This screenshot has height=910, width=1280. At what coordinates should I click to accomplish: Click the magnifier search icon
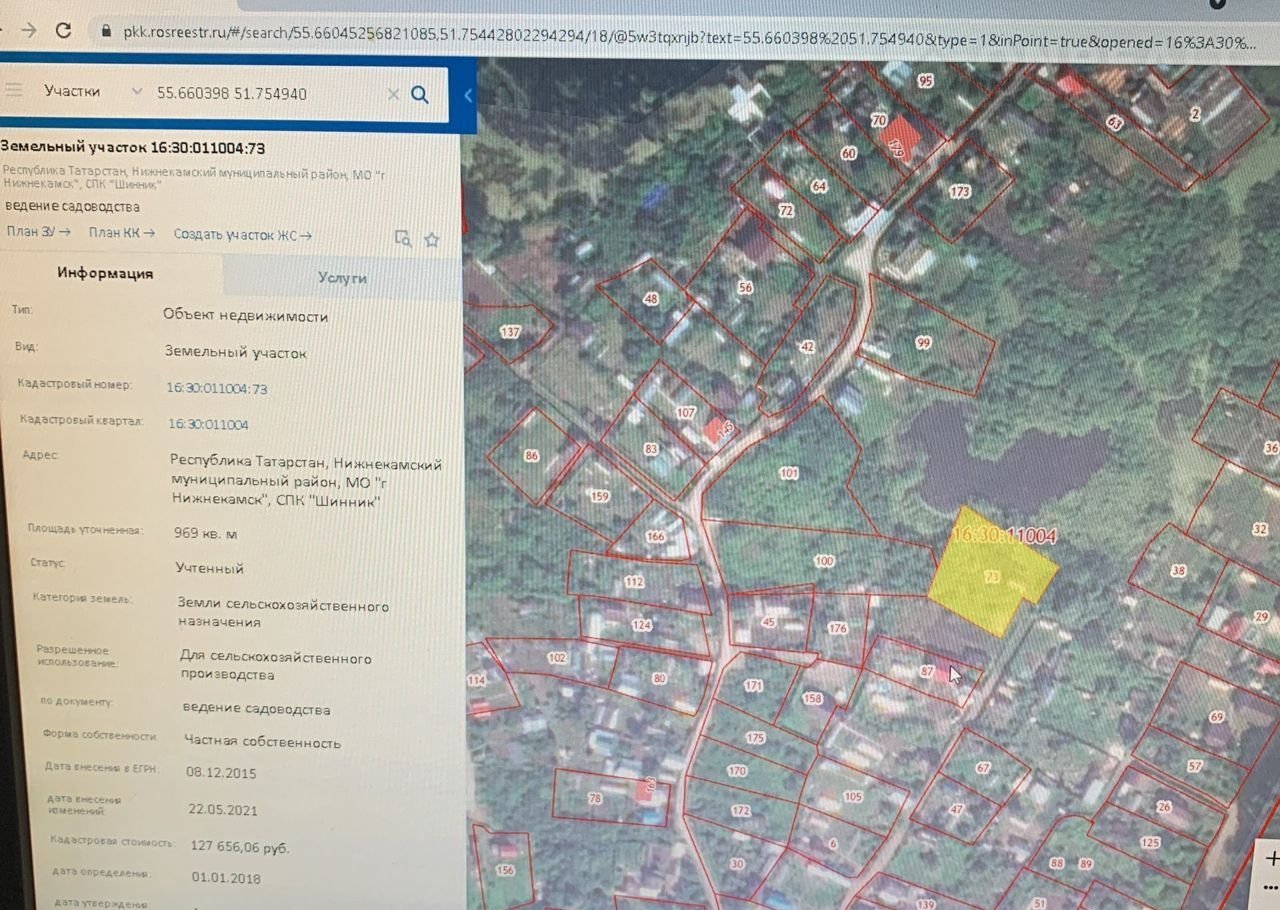pyautogui.click(x=420, y=94)
